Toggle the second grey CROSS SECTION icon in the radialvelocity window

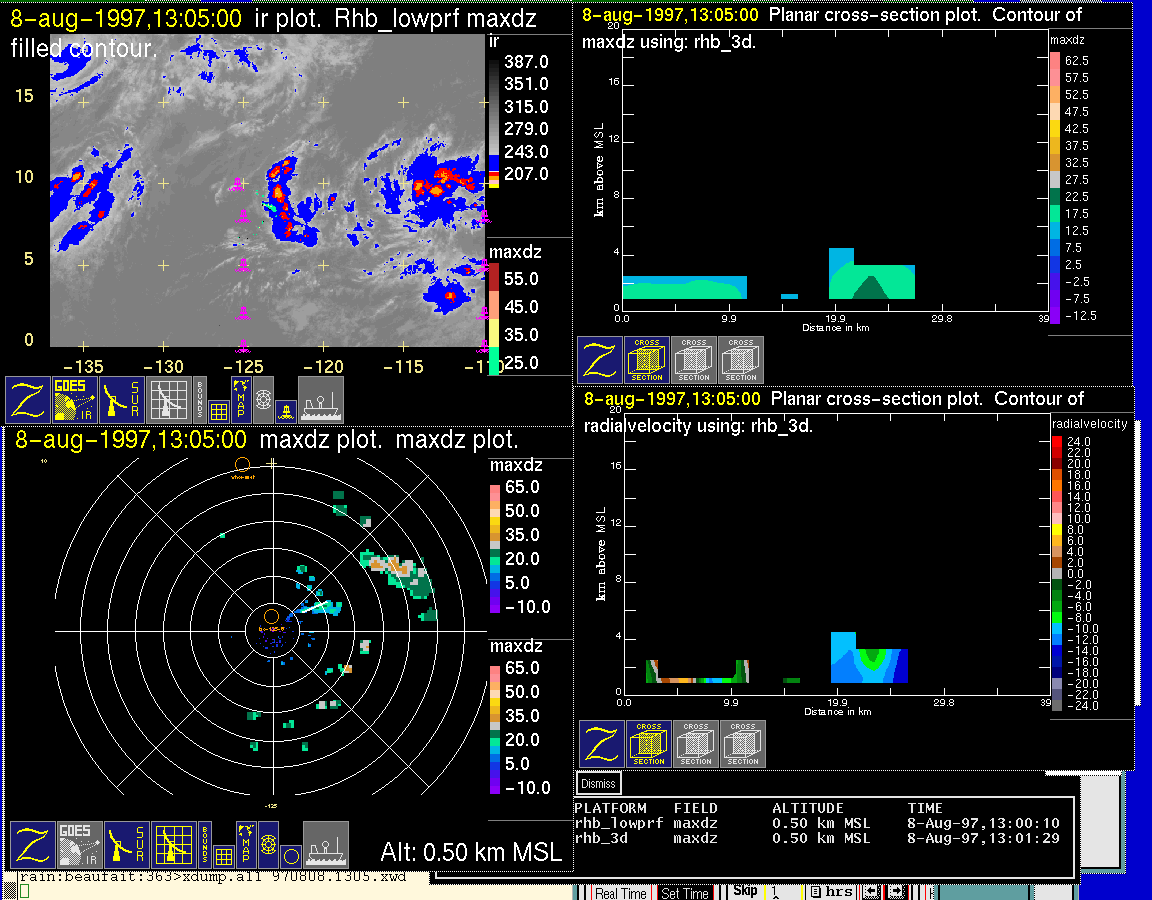coord(696,744)
